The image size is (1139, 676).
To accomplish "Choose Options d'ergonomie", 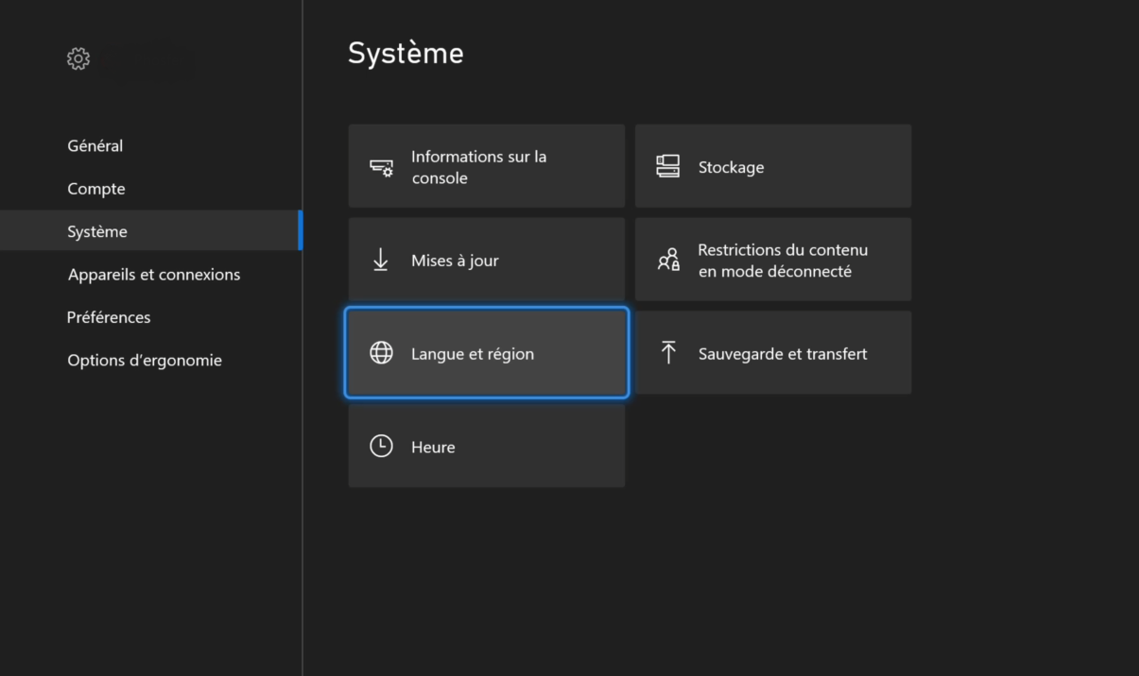I will click(x=145, y=361).
